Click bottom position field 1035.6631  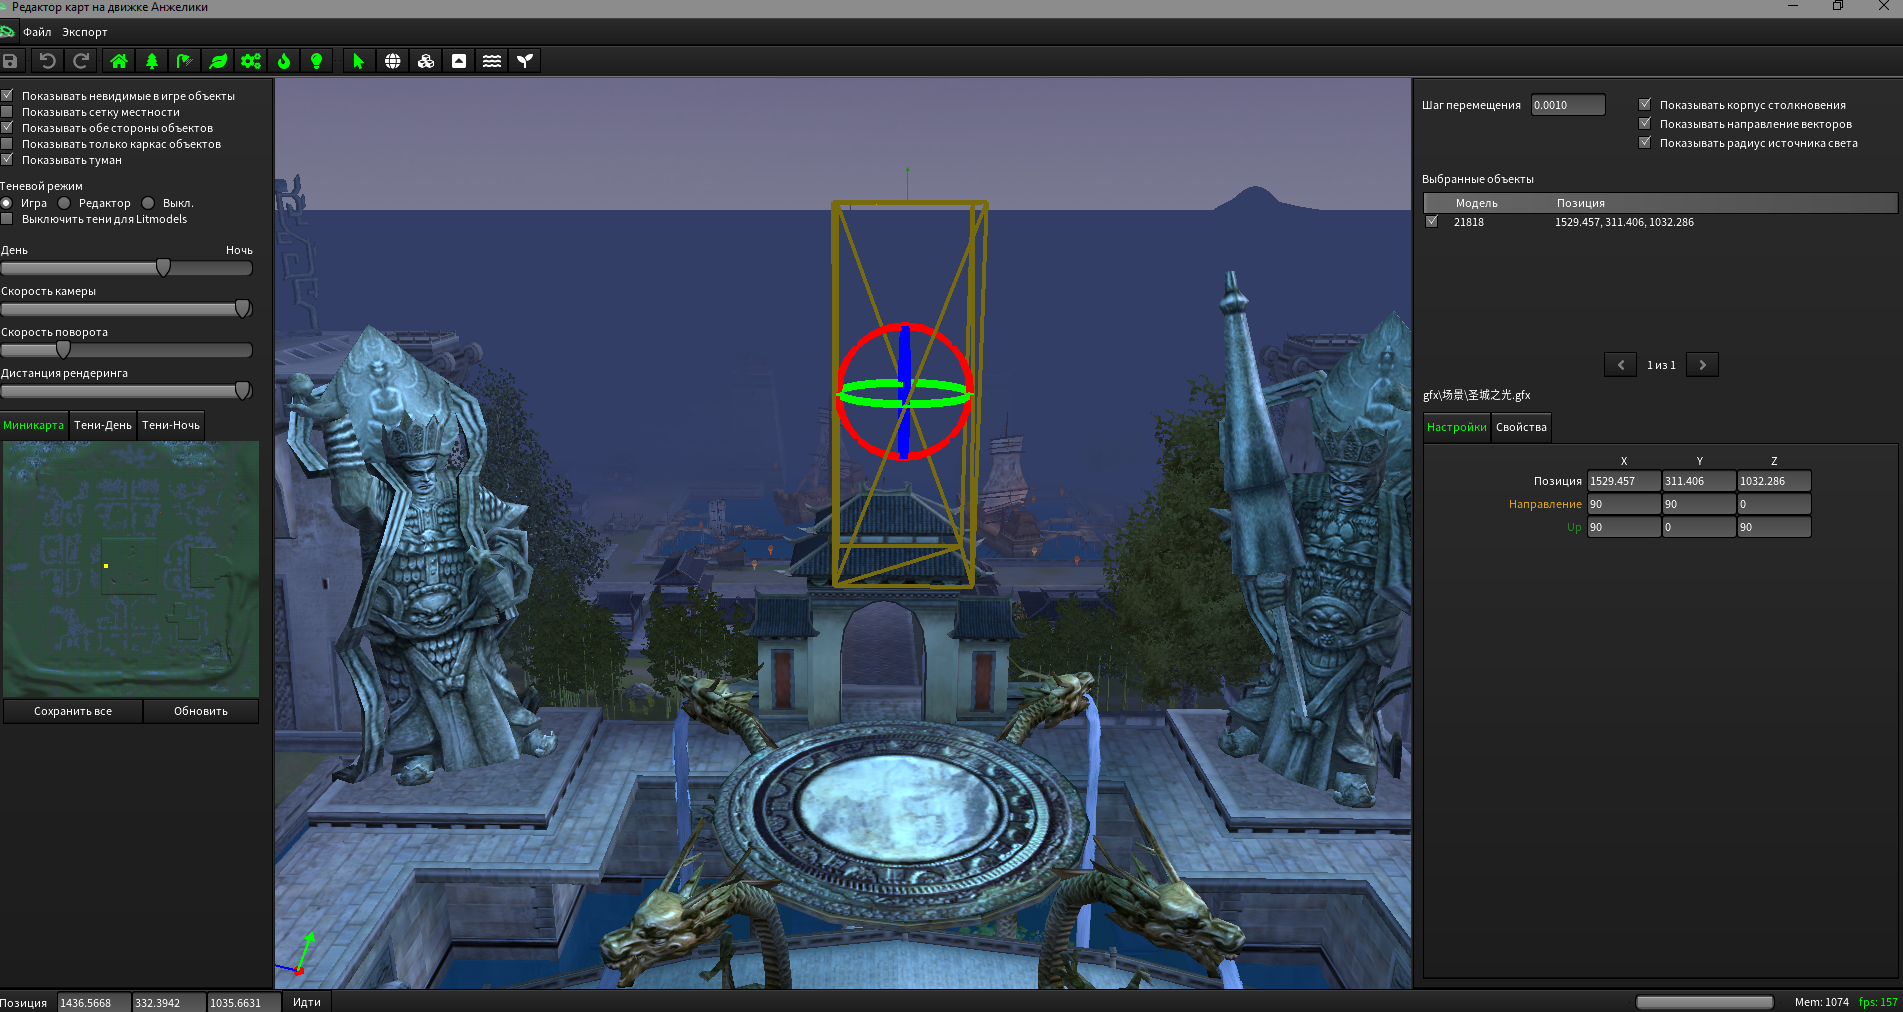click(243, 1002)
